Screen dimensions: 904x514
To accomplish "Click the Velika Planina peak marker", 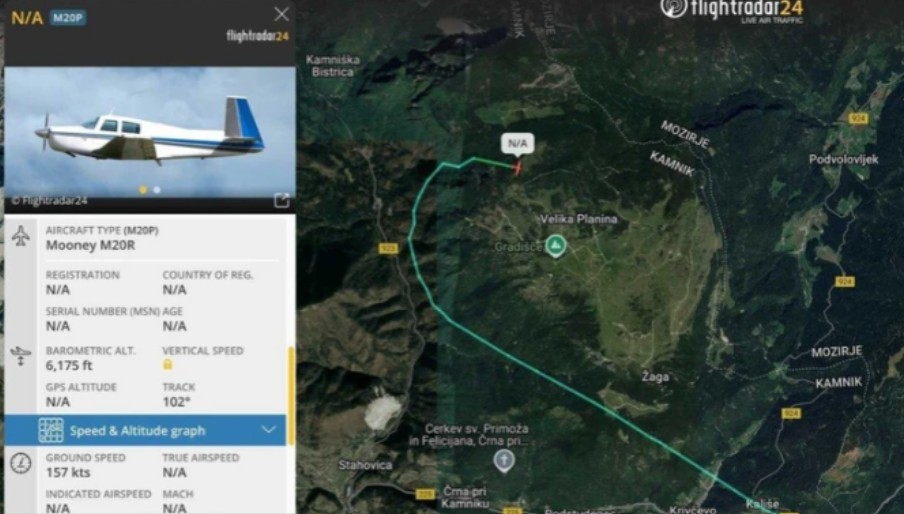I will click(555, 246).
